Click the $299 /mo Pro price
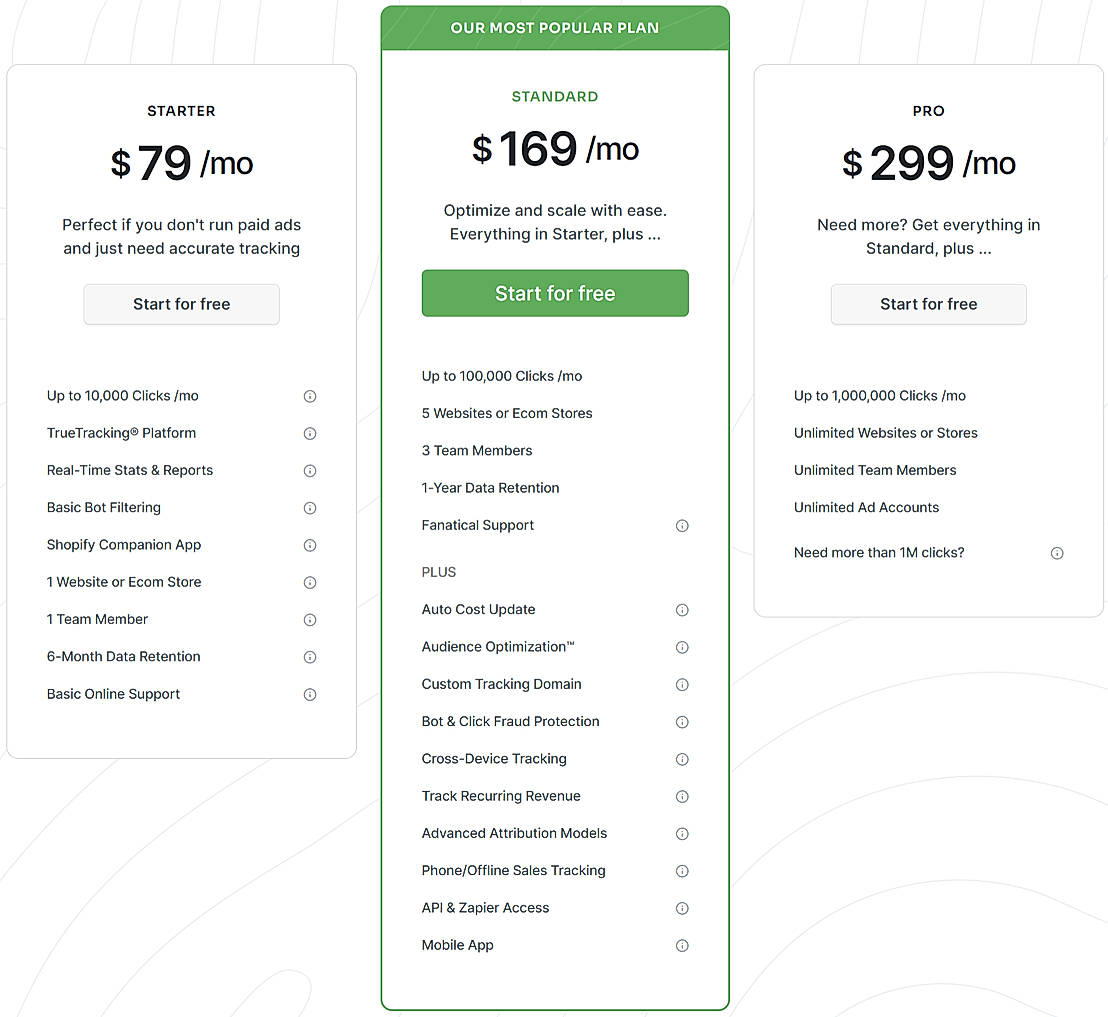This screenshot has height=1017, width=1108. [929, 163]
